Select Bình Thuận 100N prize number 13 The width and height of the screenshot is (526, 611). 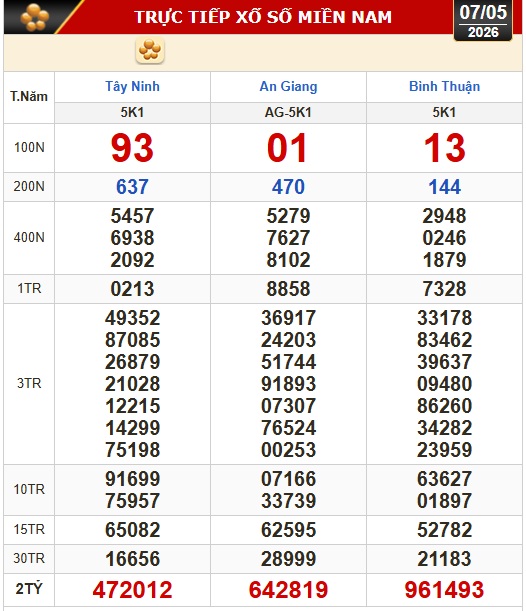pyautogui.click(x=445, y=148)
